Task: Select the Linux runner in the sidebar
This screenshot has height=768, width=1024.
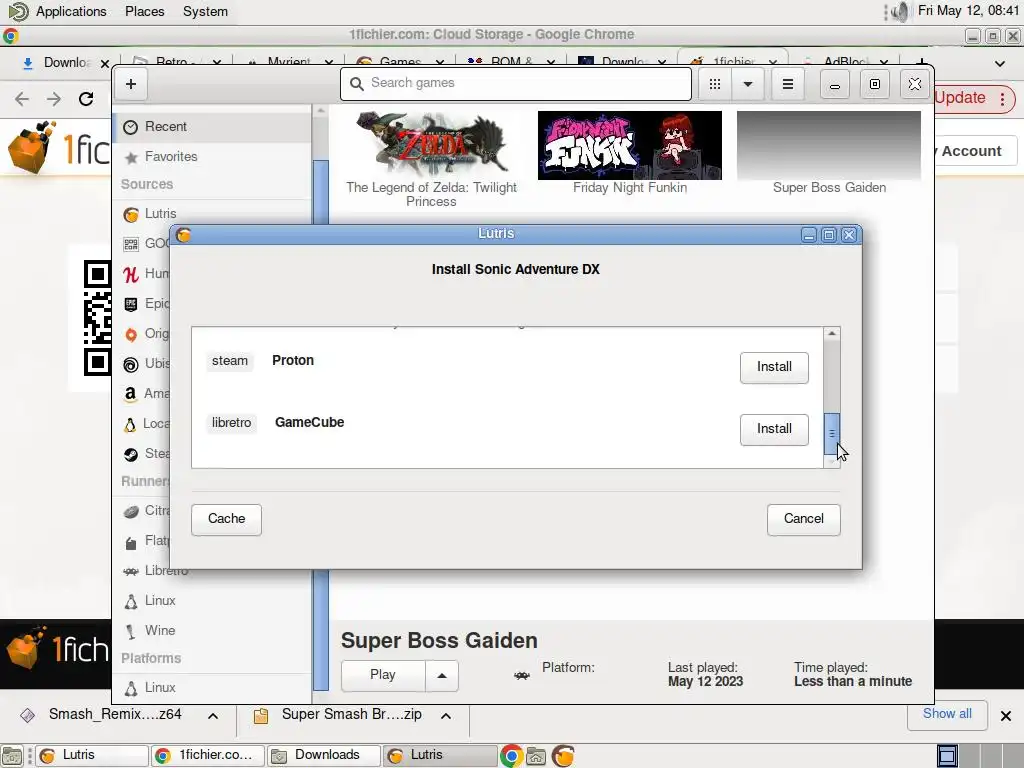Action: pos(212,601)
